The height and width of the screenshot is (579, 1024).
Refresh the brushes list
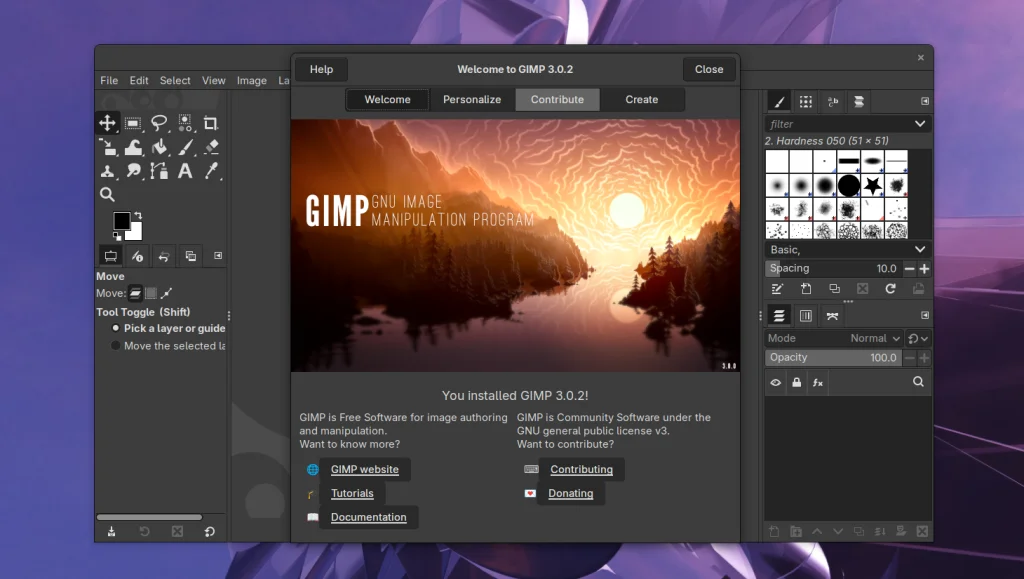(x=889, y=288)
